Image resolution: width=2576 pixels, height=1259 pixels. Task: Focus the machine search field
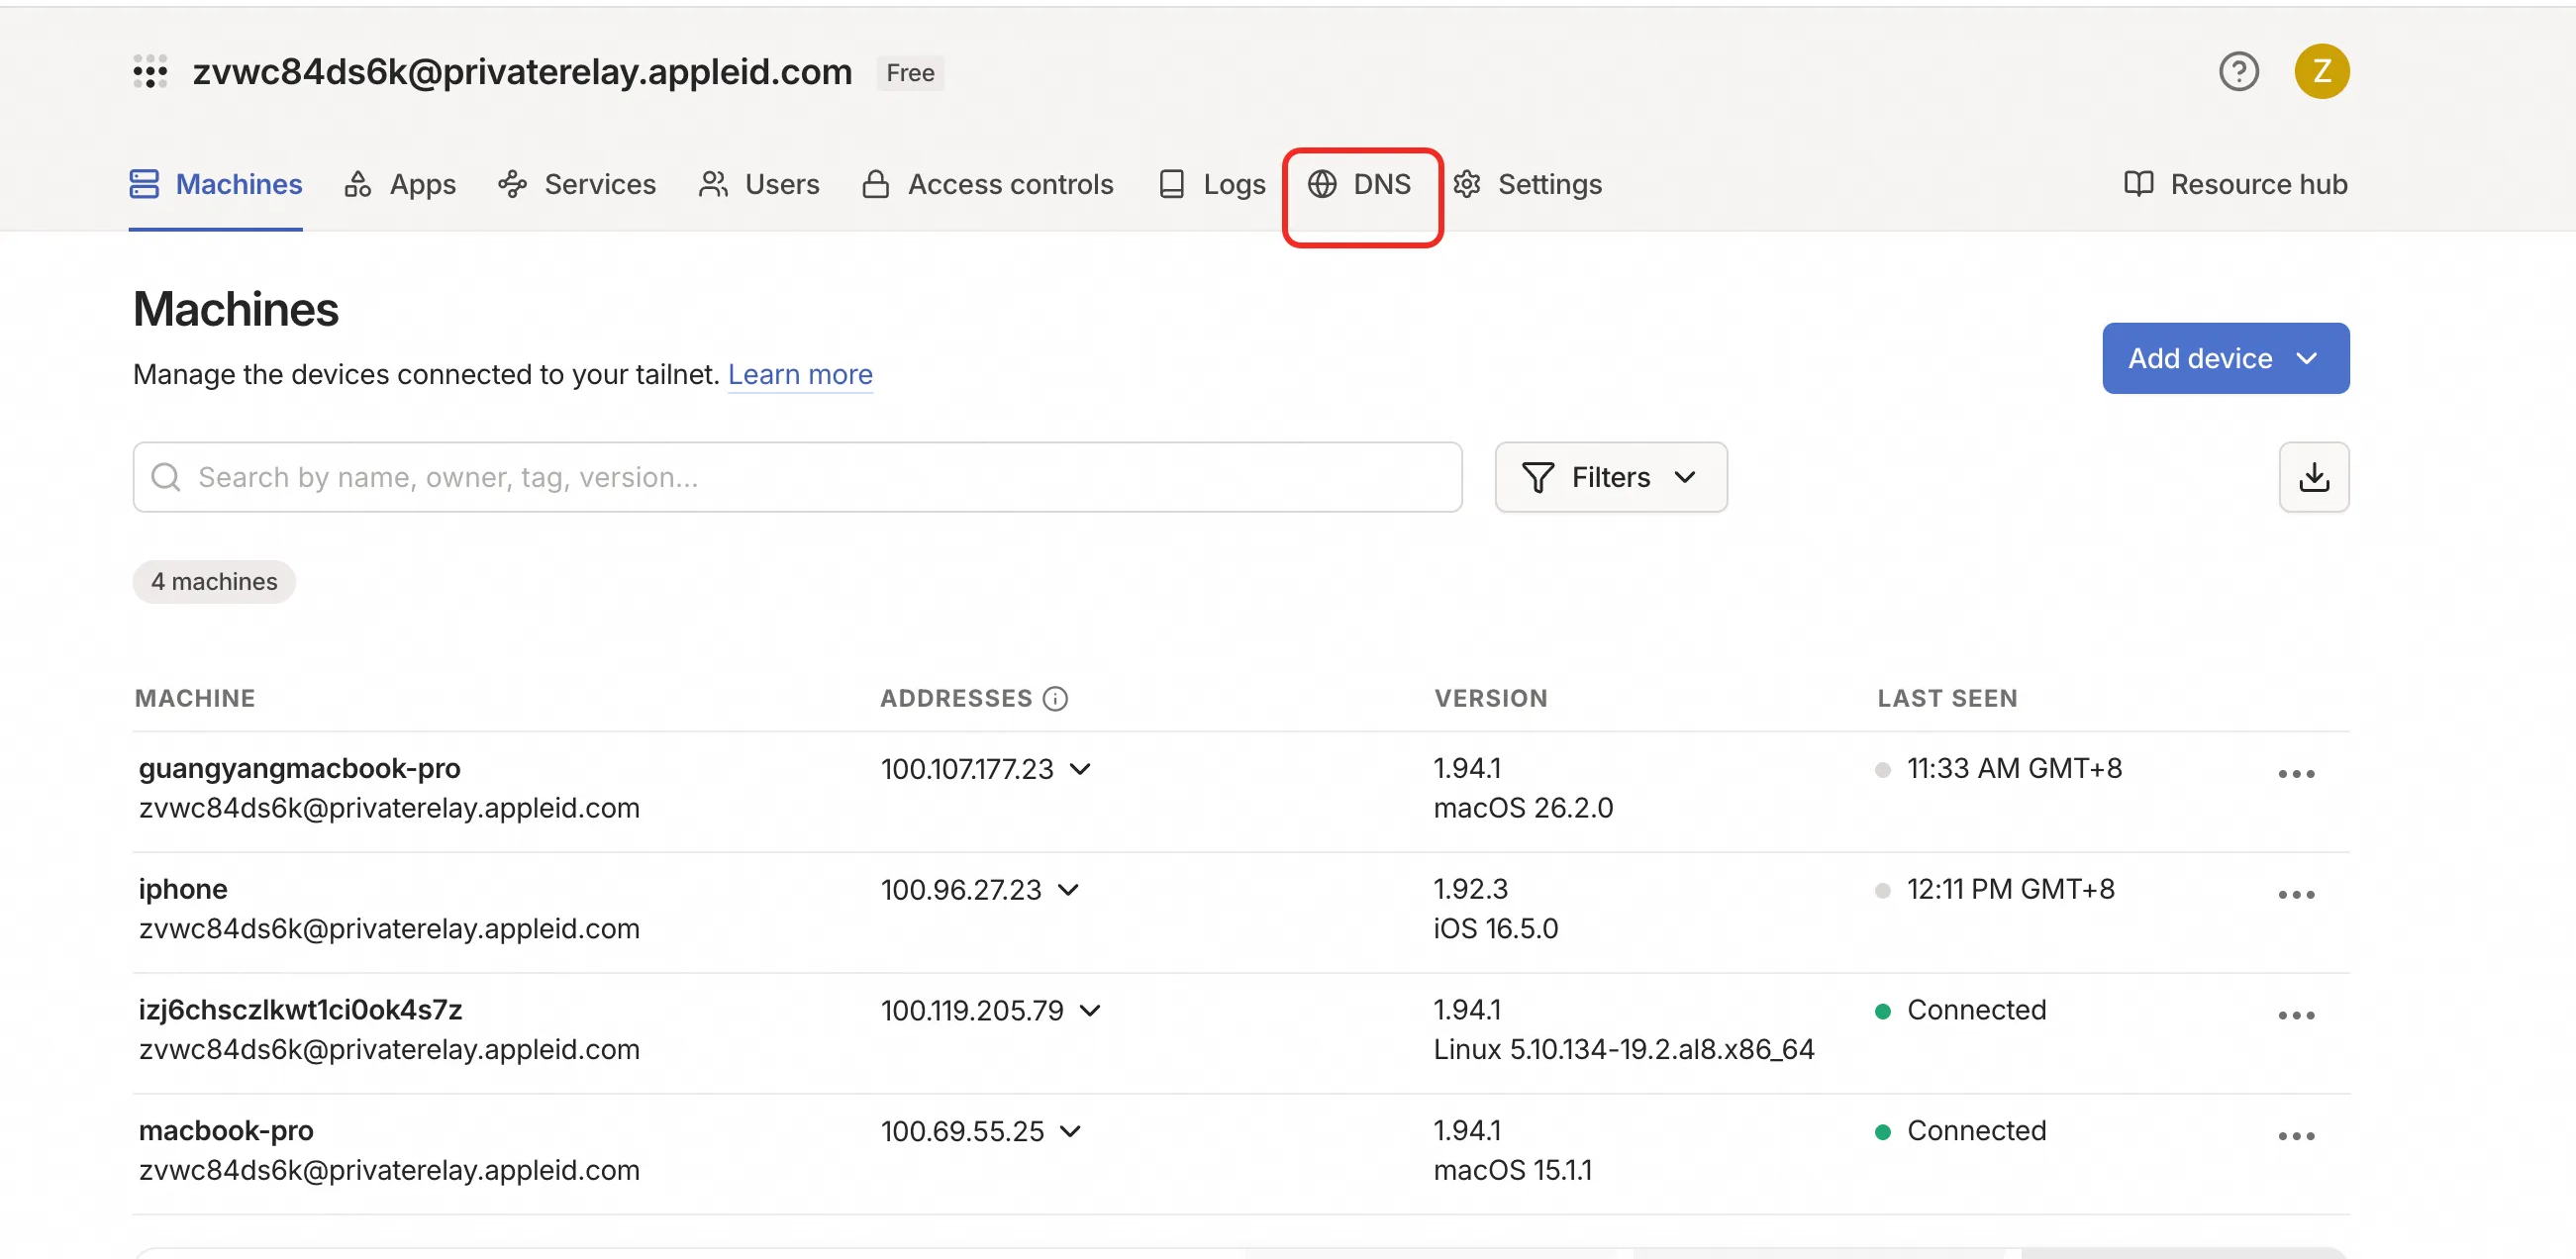click(x=798, y=477)
